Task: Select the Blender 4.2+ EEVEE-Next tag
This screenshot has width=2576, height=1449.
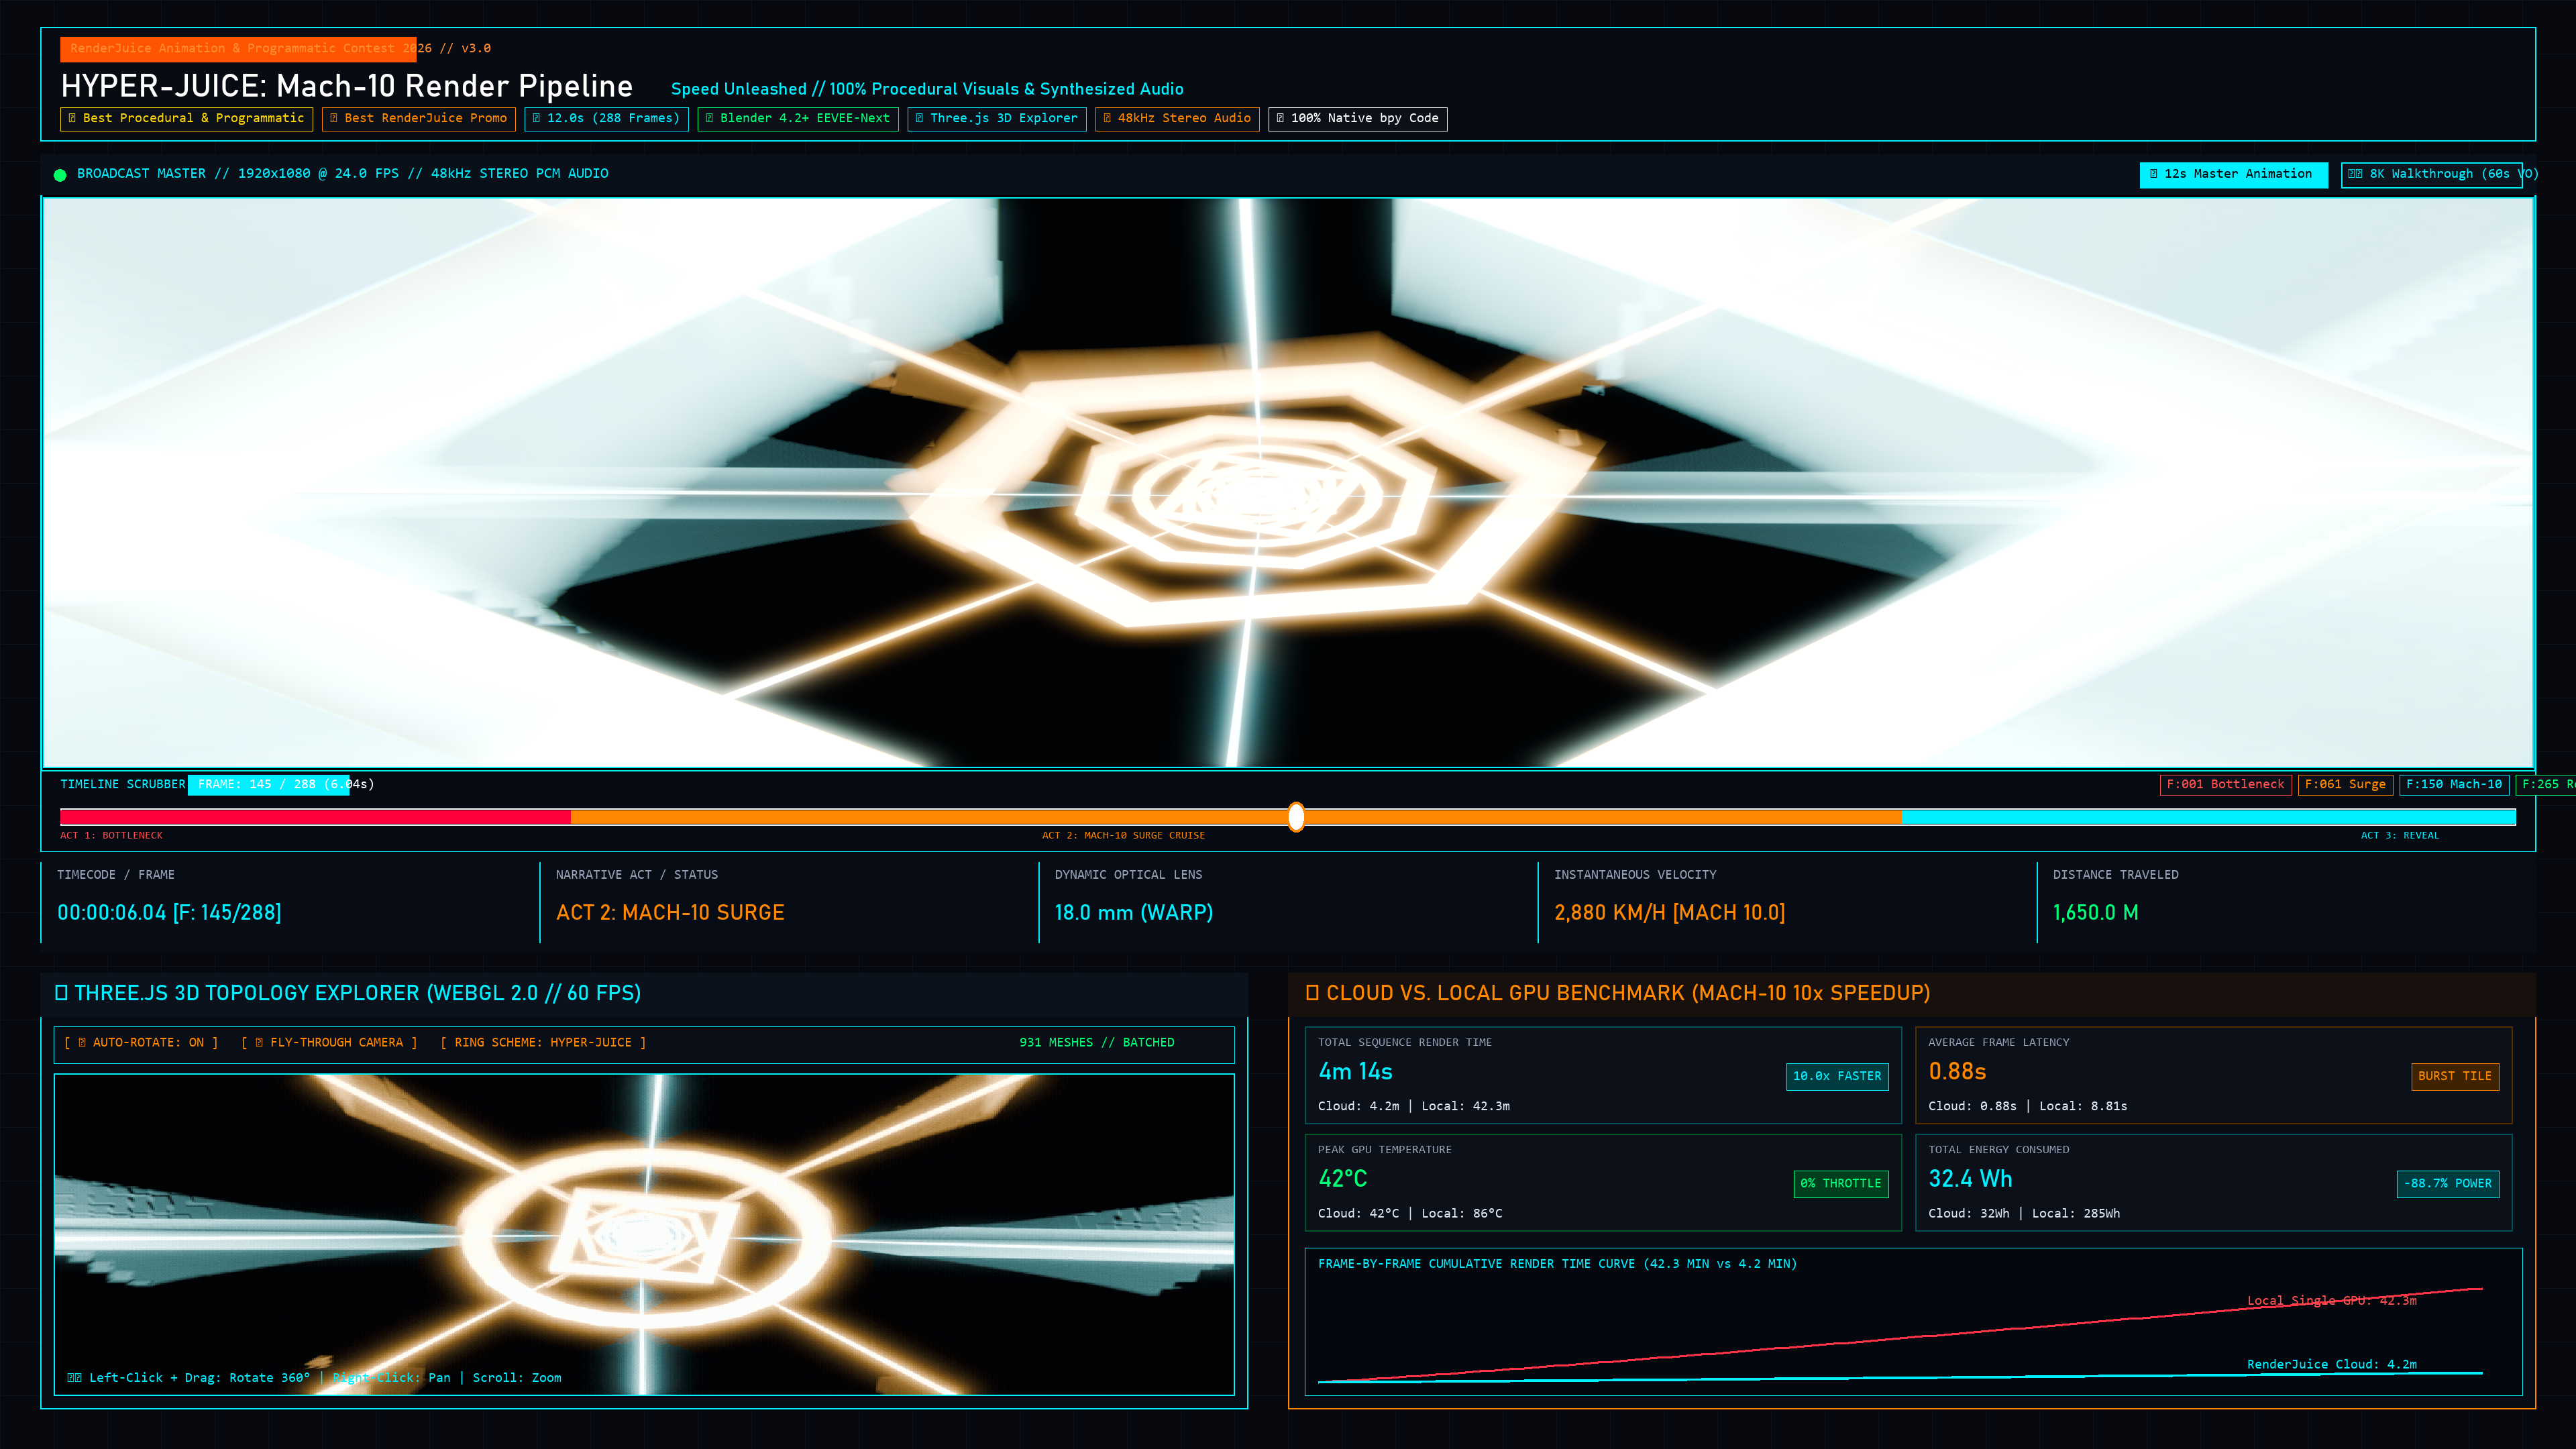Action: (x=798, y=119)
